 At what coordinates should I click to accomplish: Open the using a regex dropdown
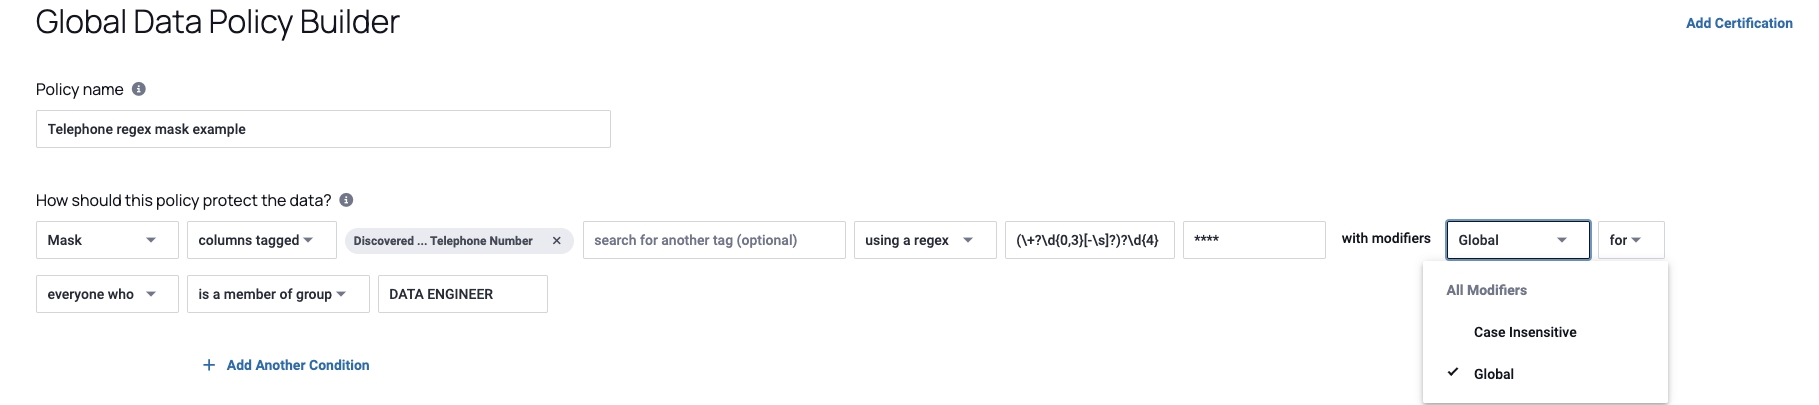point(924,240)
